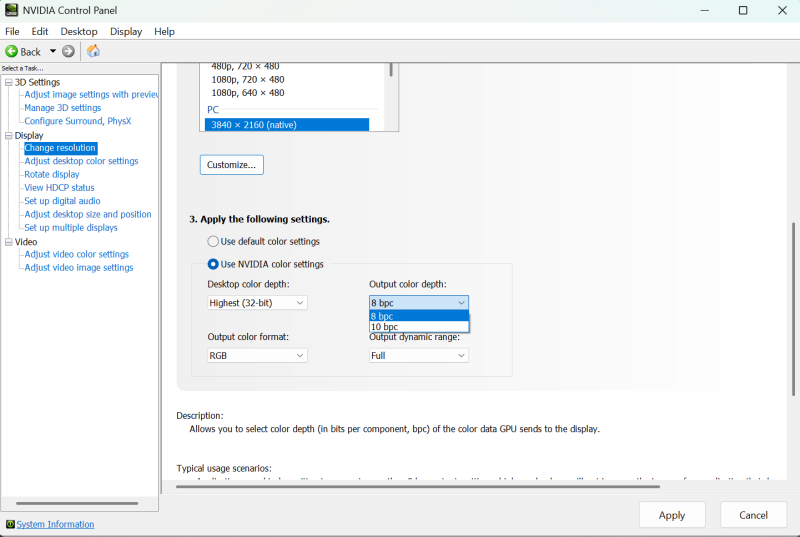Open Output dynamic range dropdown
The height and width of the screenshot is (537, 800).
pyautogui.click(x=419, y=355)
